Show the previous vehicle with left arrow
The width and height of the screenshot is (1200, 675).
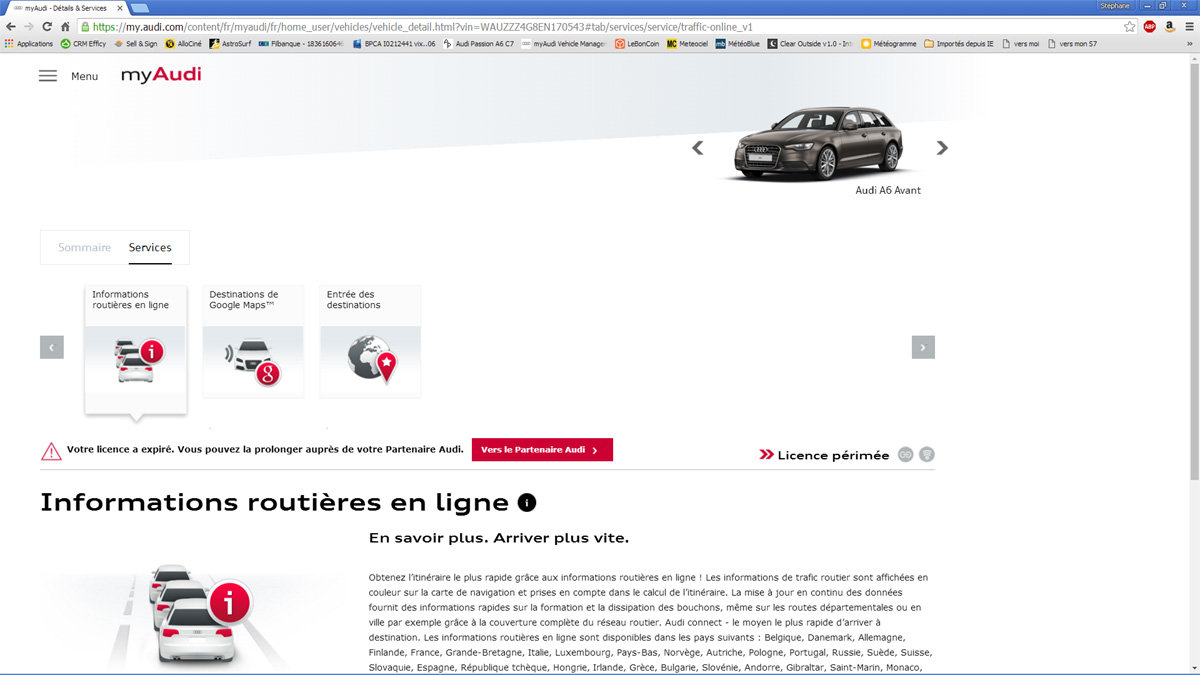click(698, 148)
